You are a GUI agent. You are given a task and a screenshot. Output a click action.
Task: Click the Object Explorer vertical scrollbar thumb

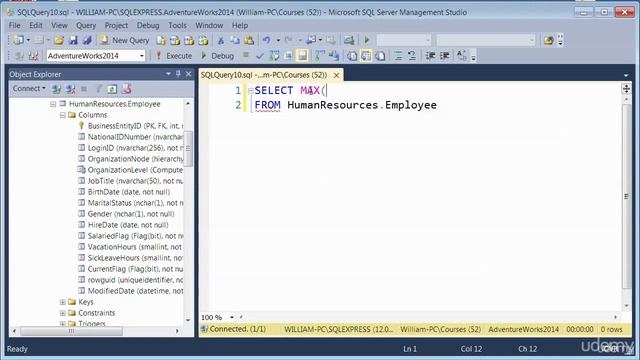point(188,149)
